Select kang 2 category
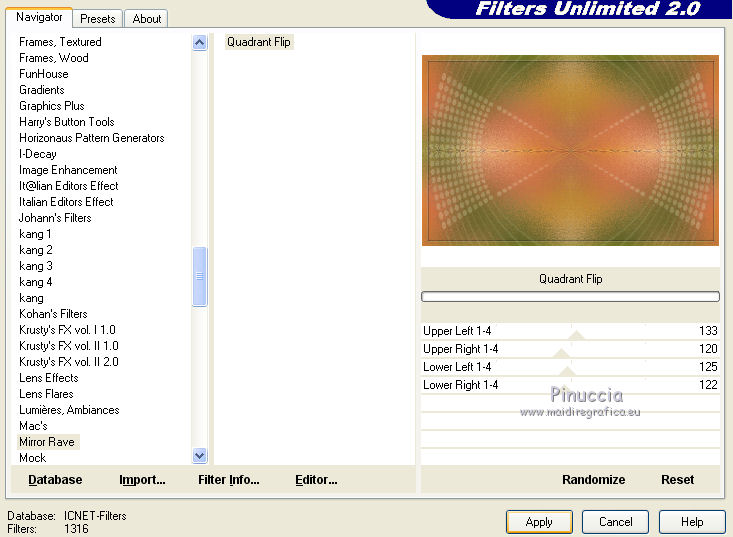 [36, 250]
